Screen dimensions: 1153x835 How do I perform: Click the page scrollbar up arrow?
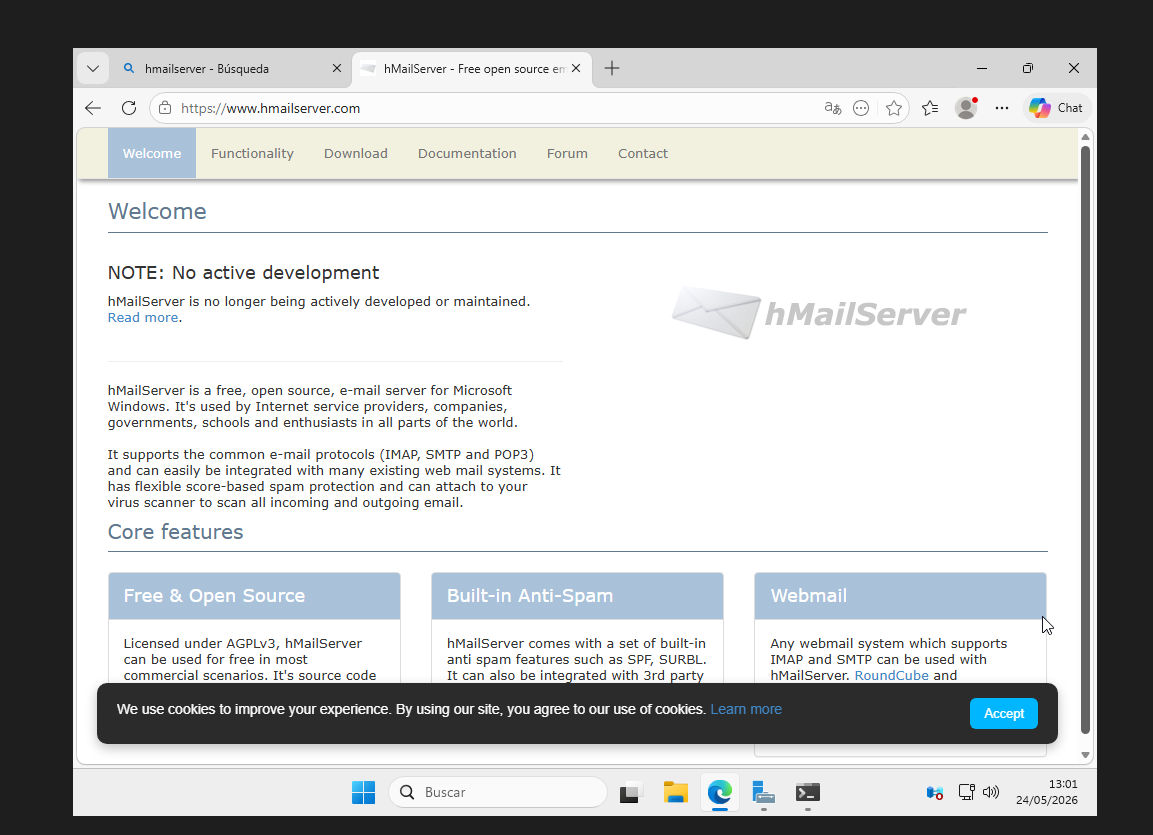pos(1085,137)
